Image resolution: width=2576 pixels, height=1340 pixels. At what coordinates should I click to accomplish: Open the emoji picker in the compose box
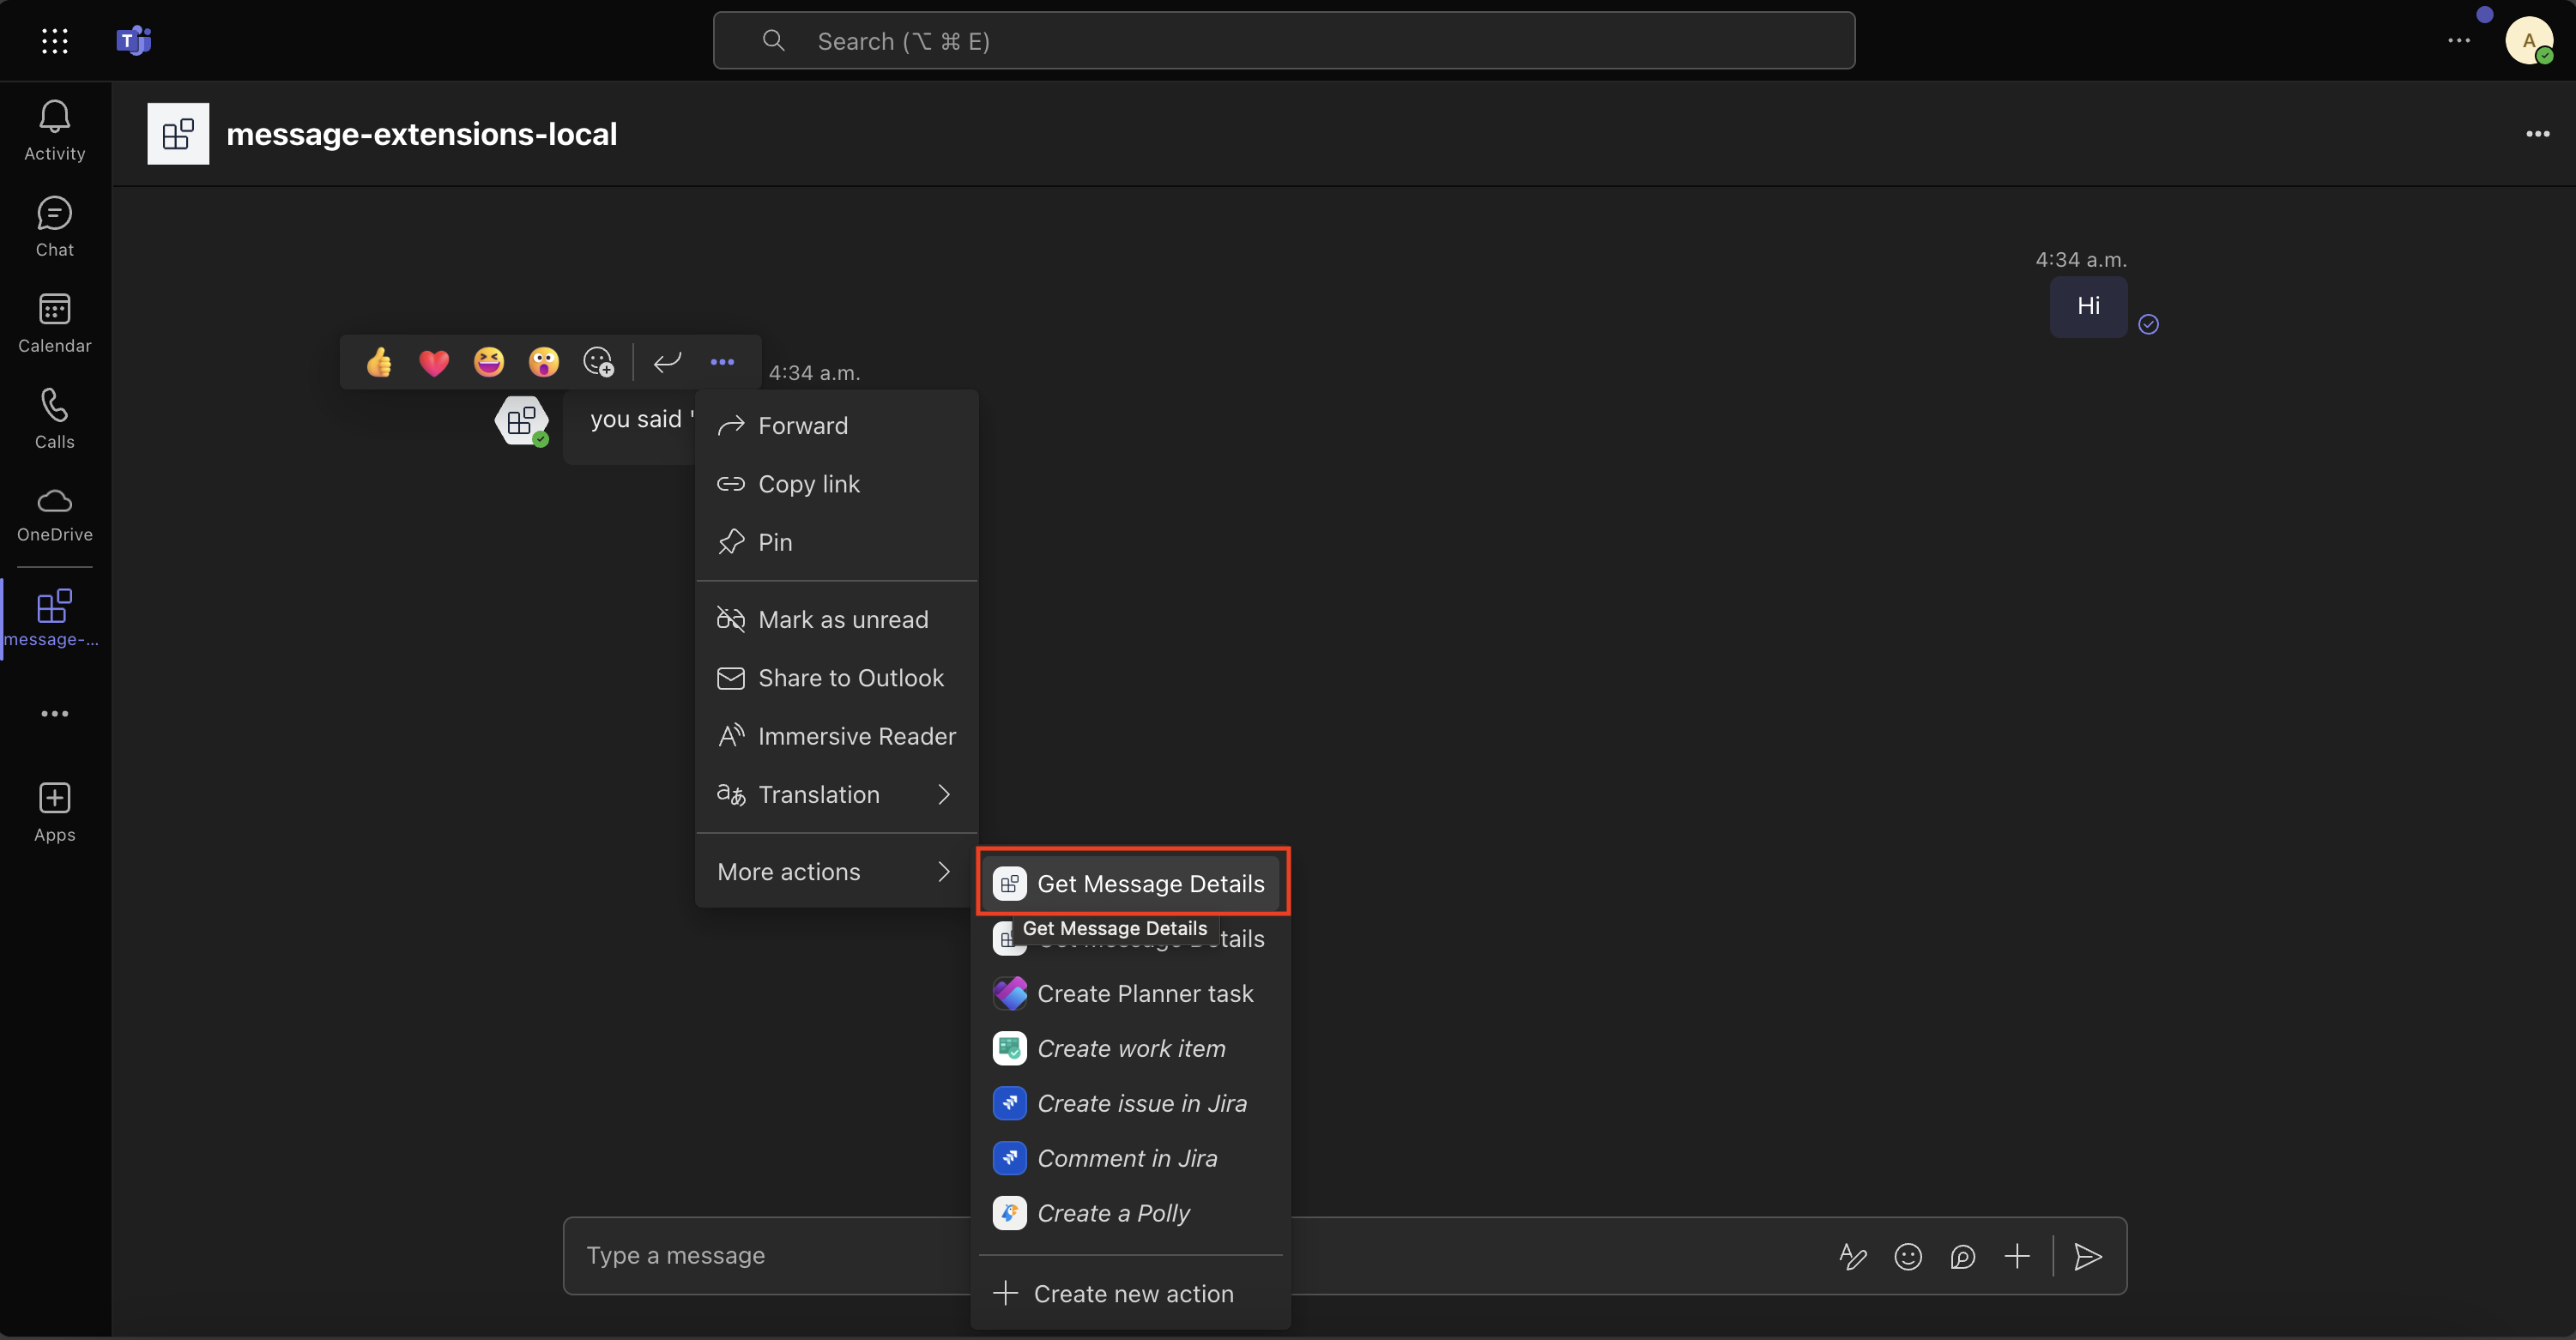click(1908, 1257)
